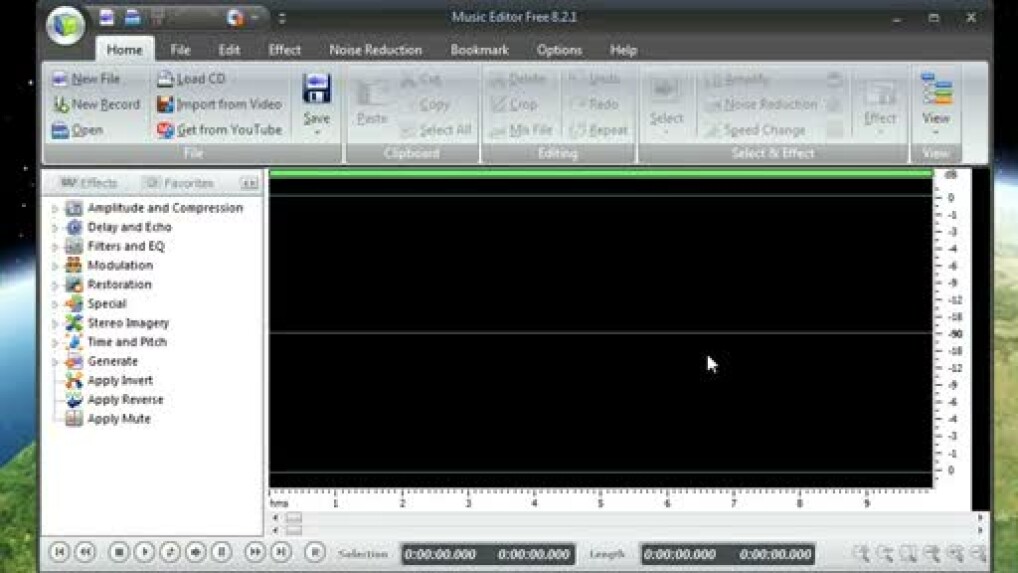This screenshot has width=1018, height=573.
Task: Expand the Filters and EQ category
Action: click(x=55, y=247)
